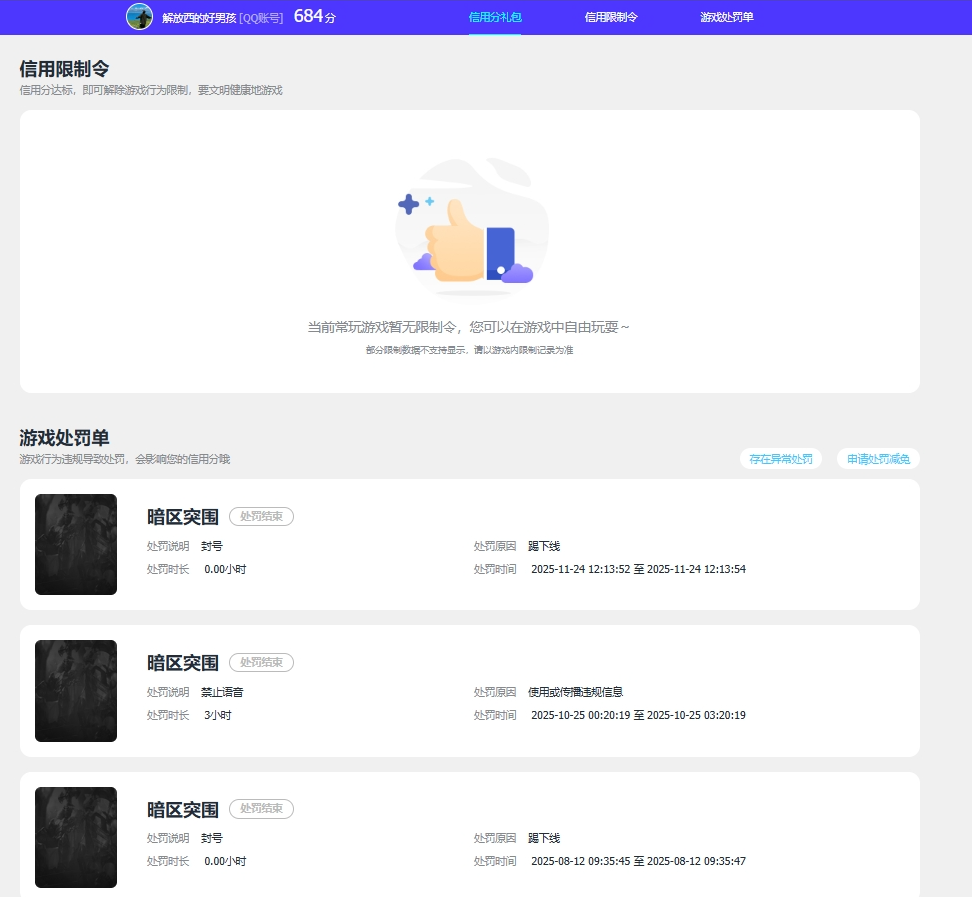The image size is (972, 897).
Task: Select the time range starting 2025-10-25 00:20:19
Action: [x=638, y=715]
